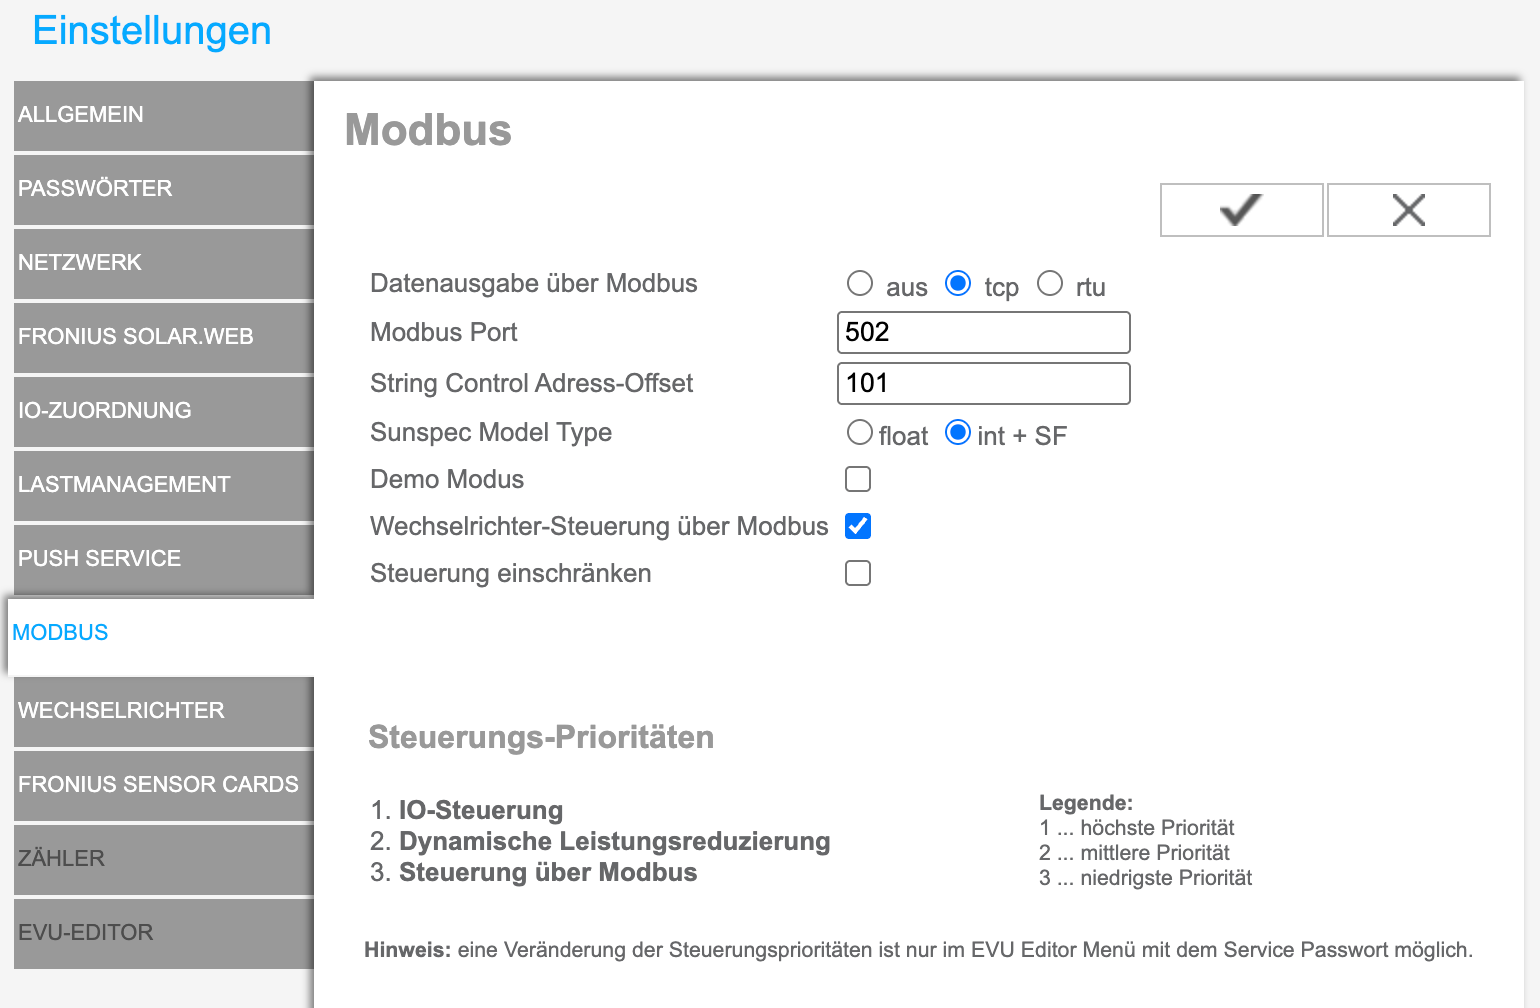1540x1008 pixels.
Task: Click into the Modbus Port field
Action: point(983,333)
